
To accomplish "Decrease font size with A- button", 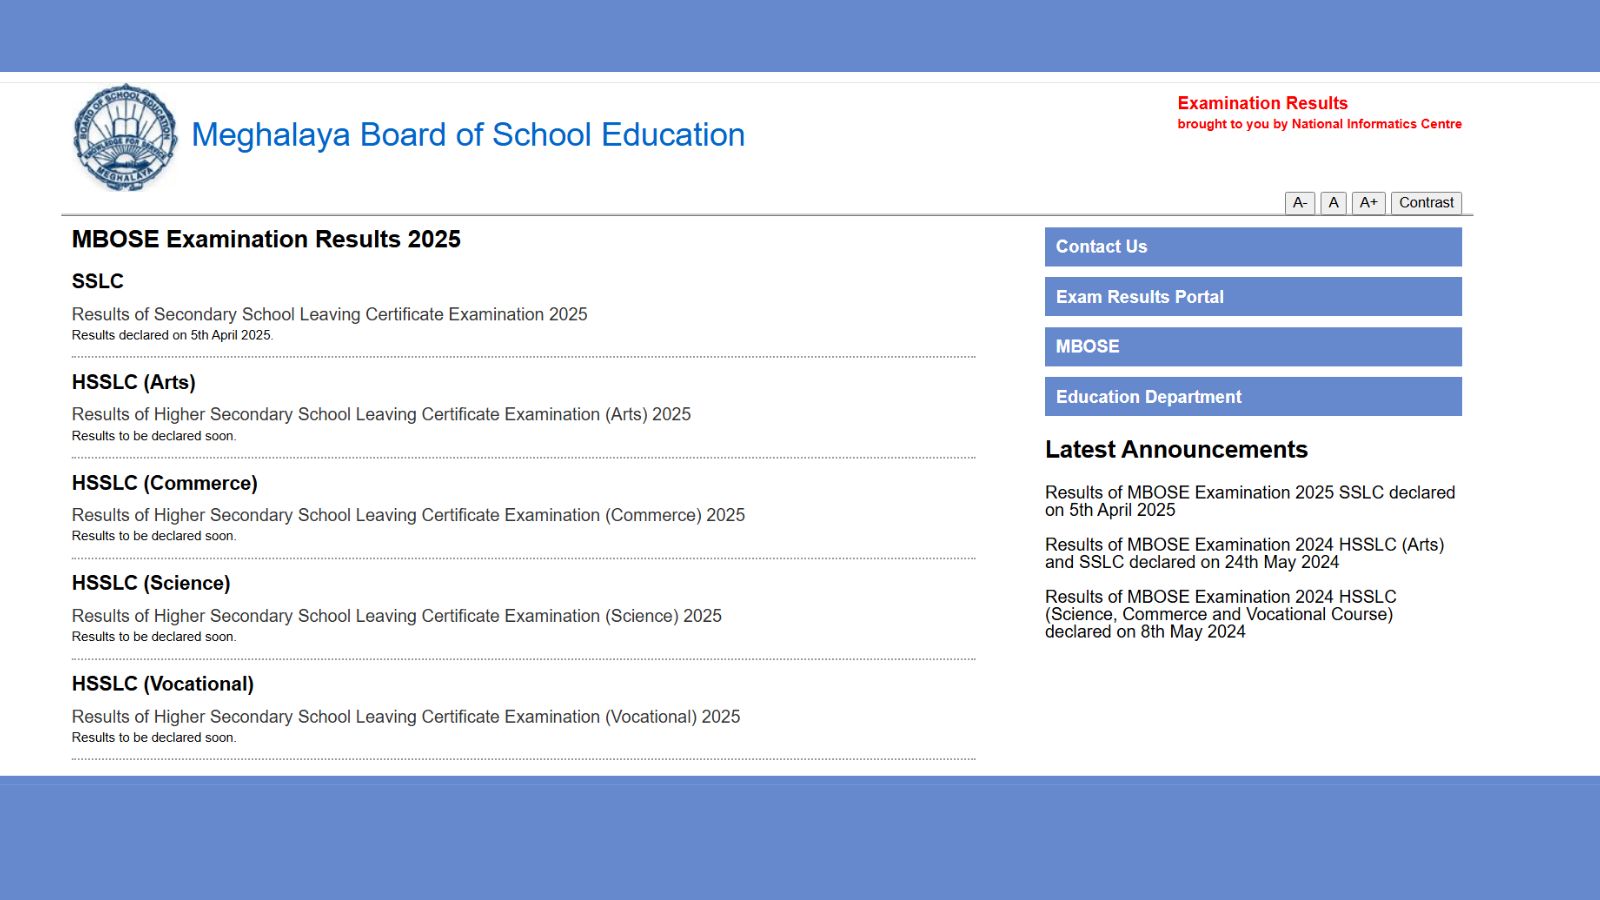I will [1299, 203].
